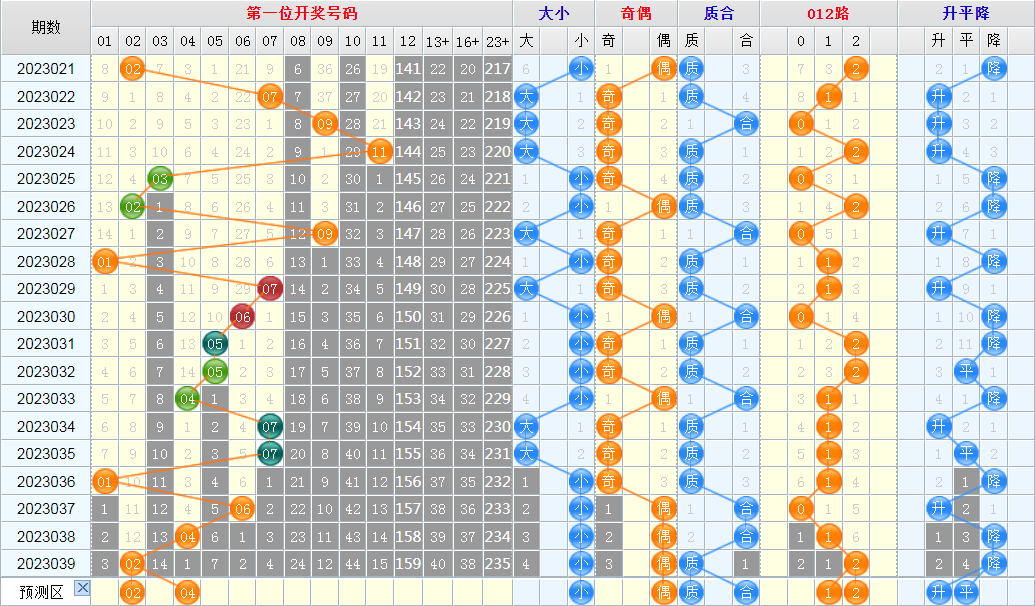Click the 13+ number column header
This screenshot has width=1035, height=606.
point(438,41)
